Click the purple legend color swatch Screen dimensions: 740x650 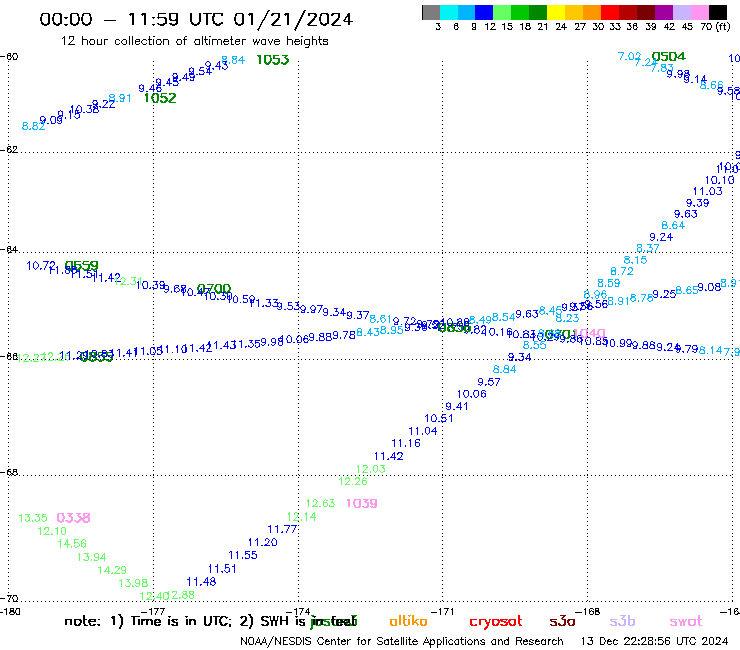pyautogui.click(x=664, y=12)
